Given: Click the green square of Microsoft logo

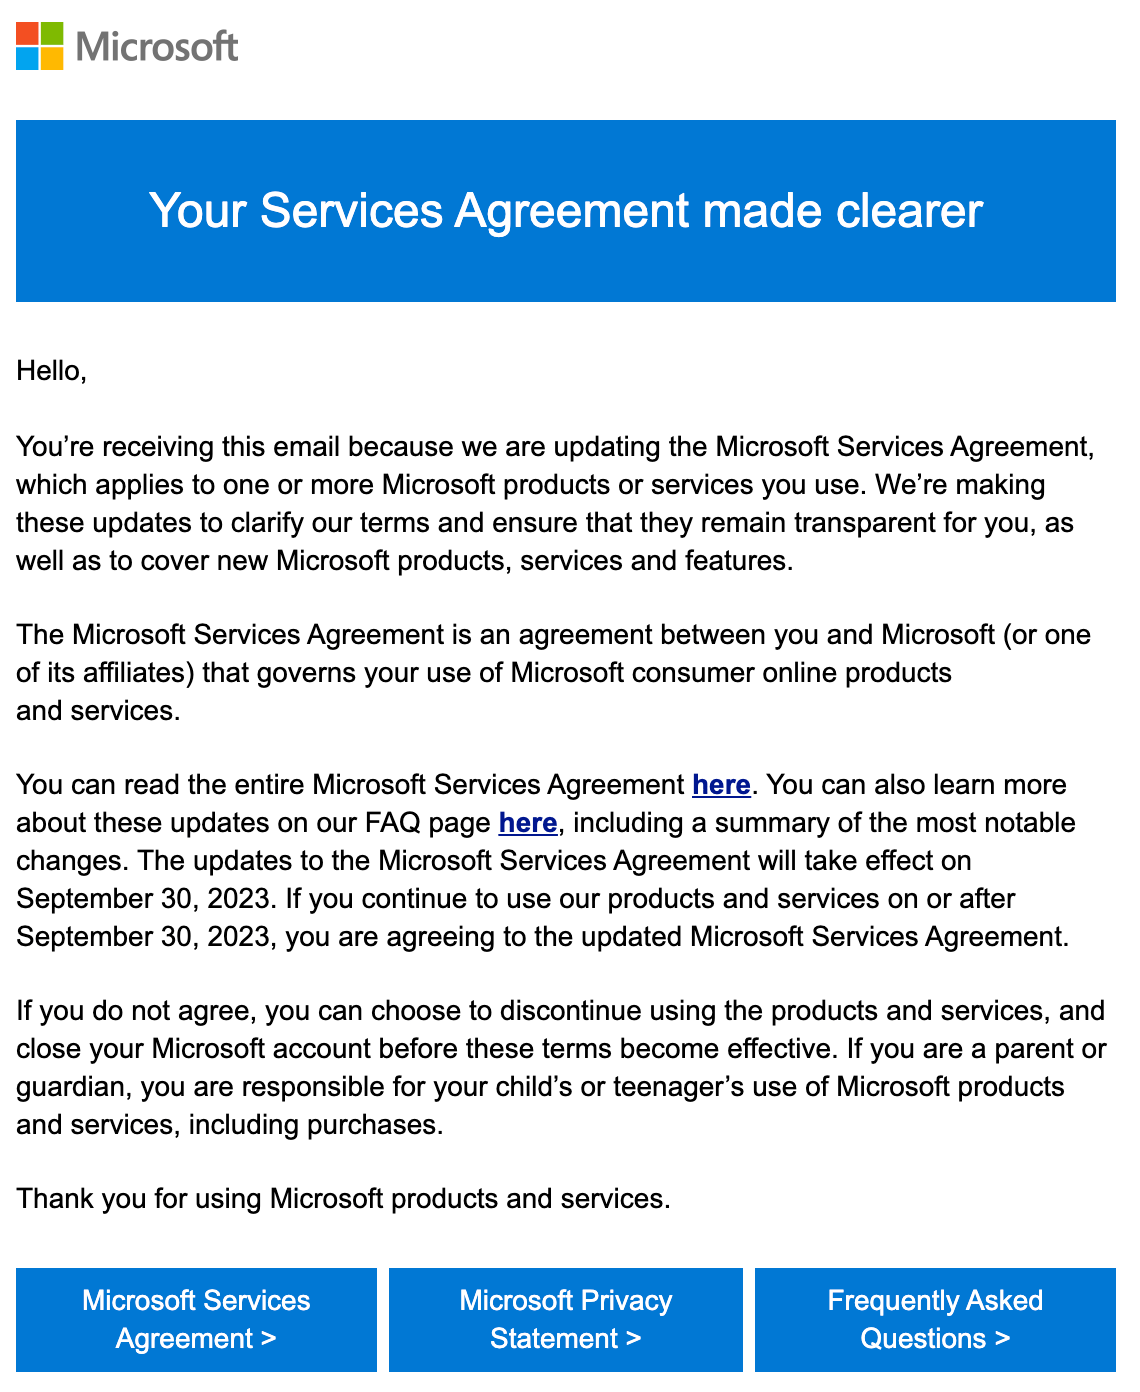Looking at the screenshot, I should pos(51,33).
